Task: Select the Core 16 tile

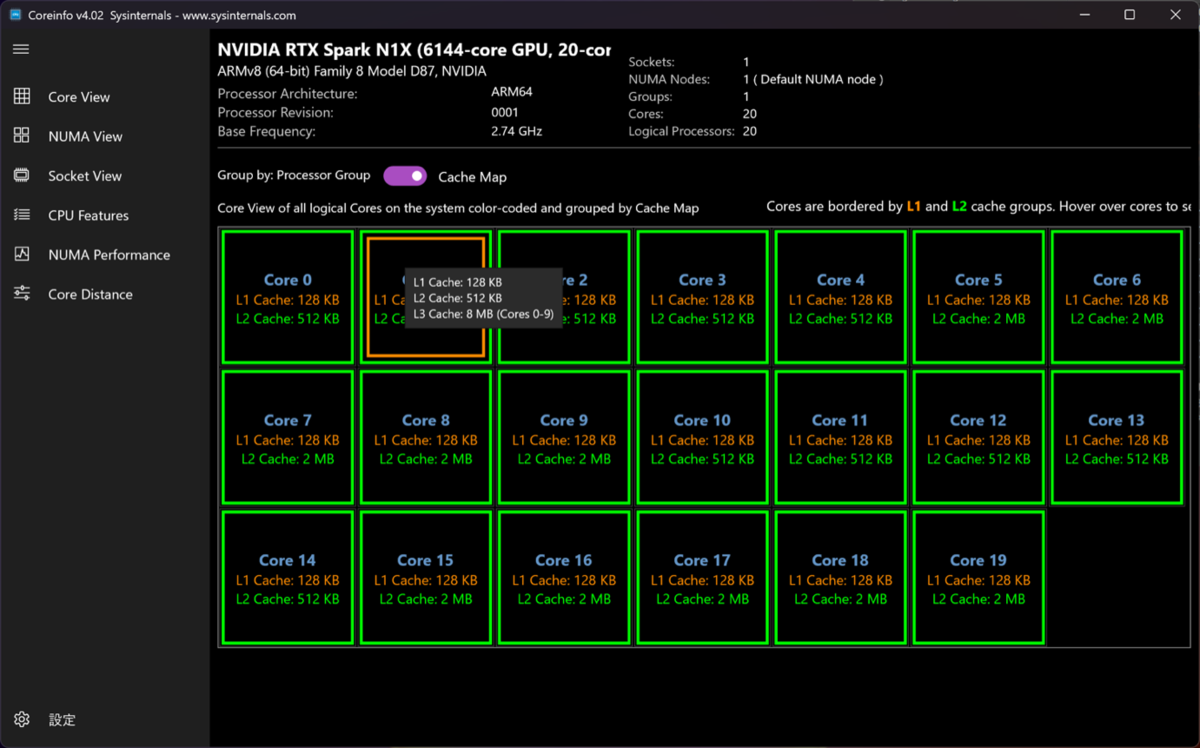Action: click(564, 577)
